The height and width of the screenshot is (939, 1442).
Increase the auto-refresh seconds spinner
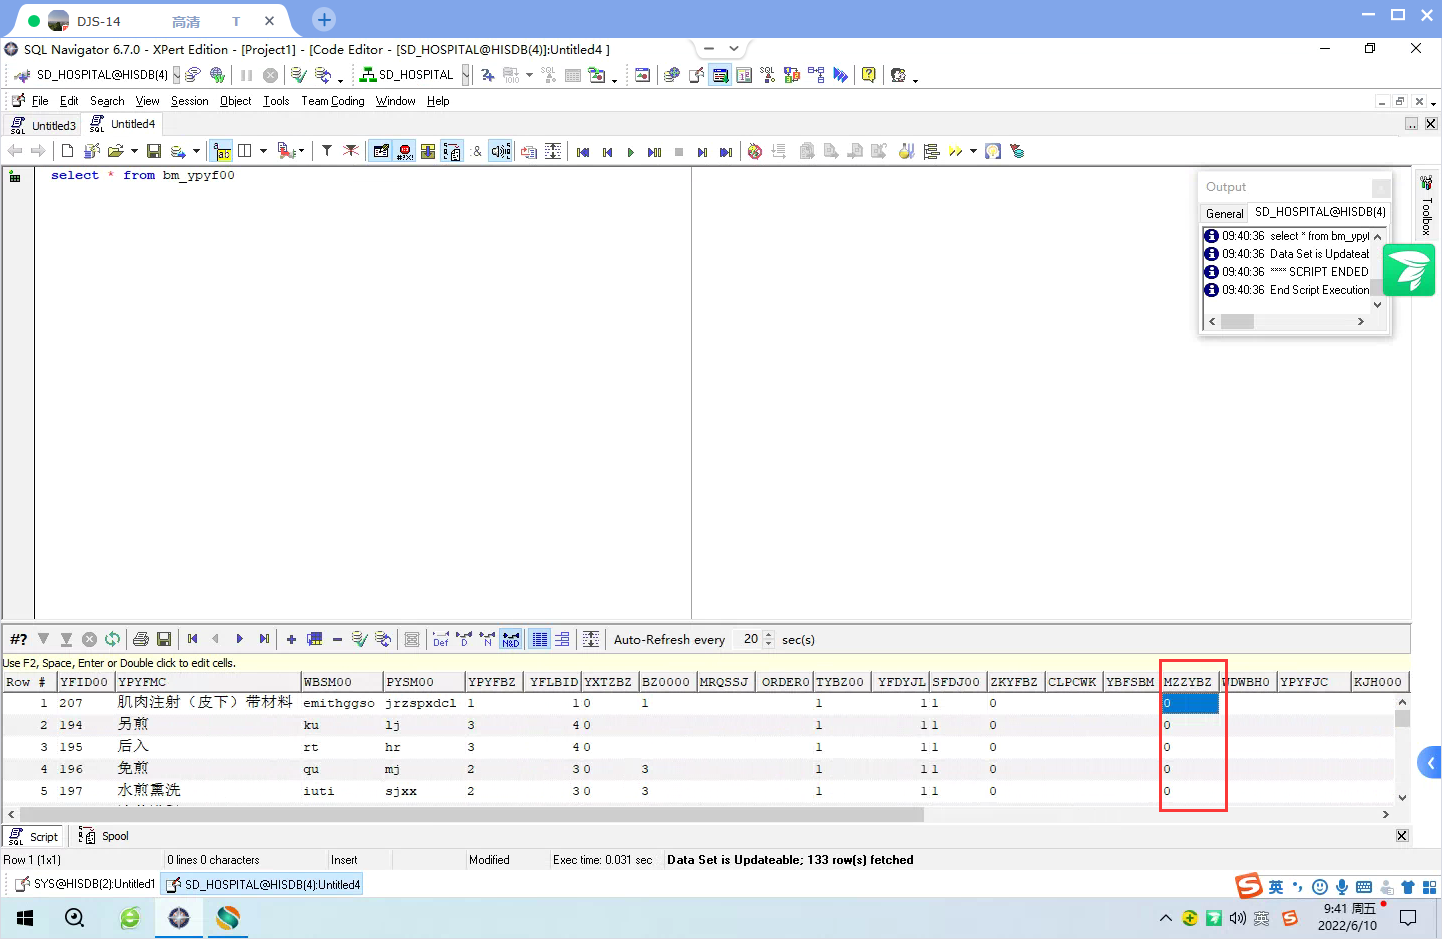coord(768,635)
